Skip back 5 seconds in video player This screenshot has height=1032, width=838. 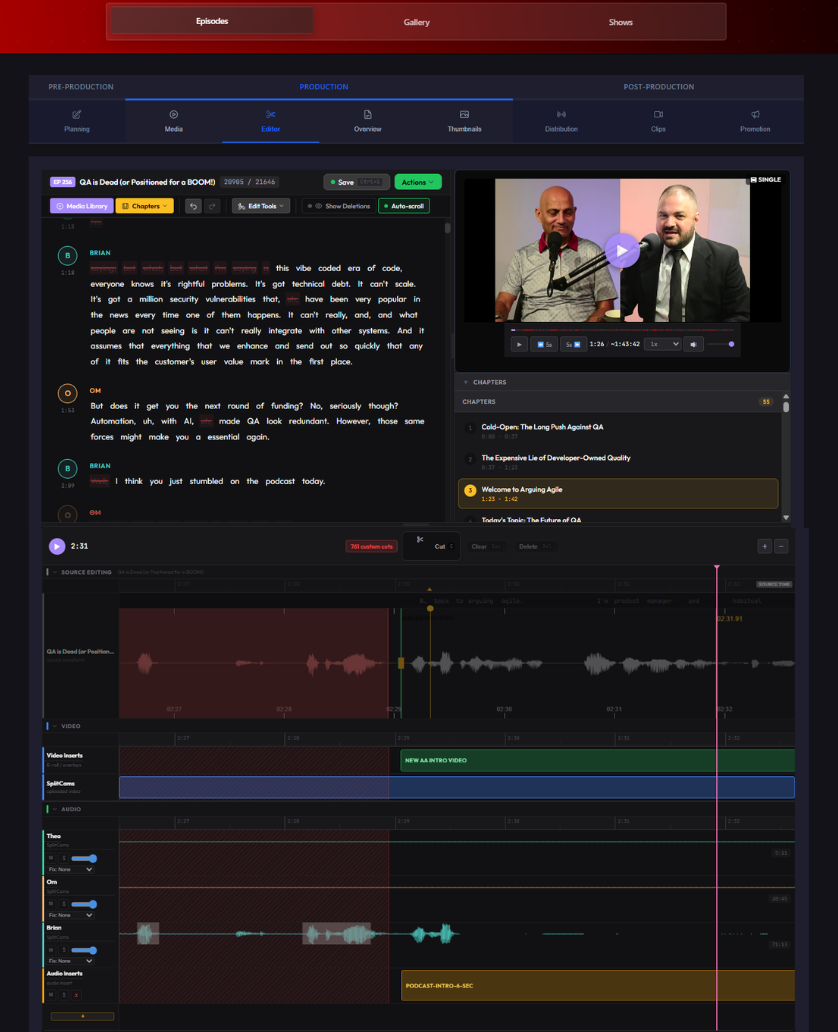(x=544, y=344)
